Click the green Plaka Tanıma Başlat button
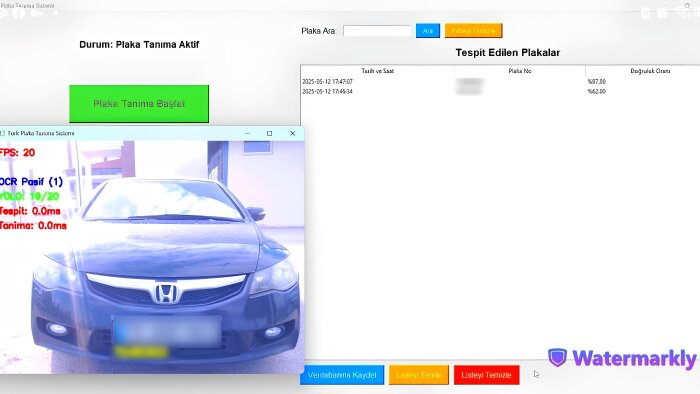Screen dimensions: 700x394 [139, 104]
